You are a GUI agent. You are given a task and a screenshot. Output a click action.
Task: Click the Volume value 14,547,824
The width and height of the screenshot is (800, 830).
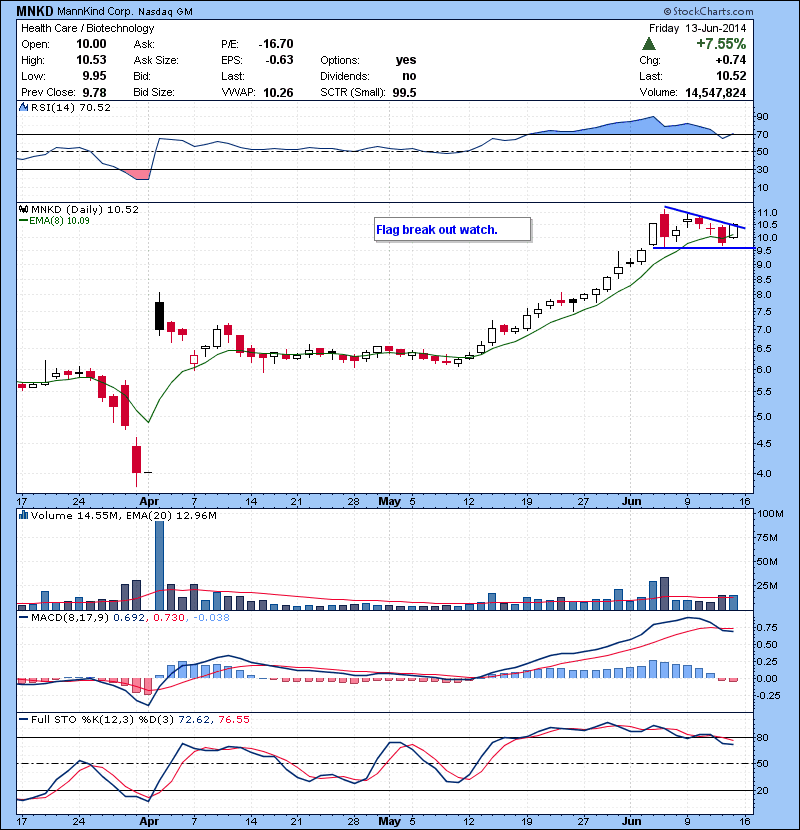coord(715,93)
